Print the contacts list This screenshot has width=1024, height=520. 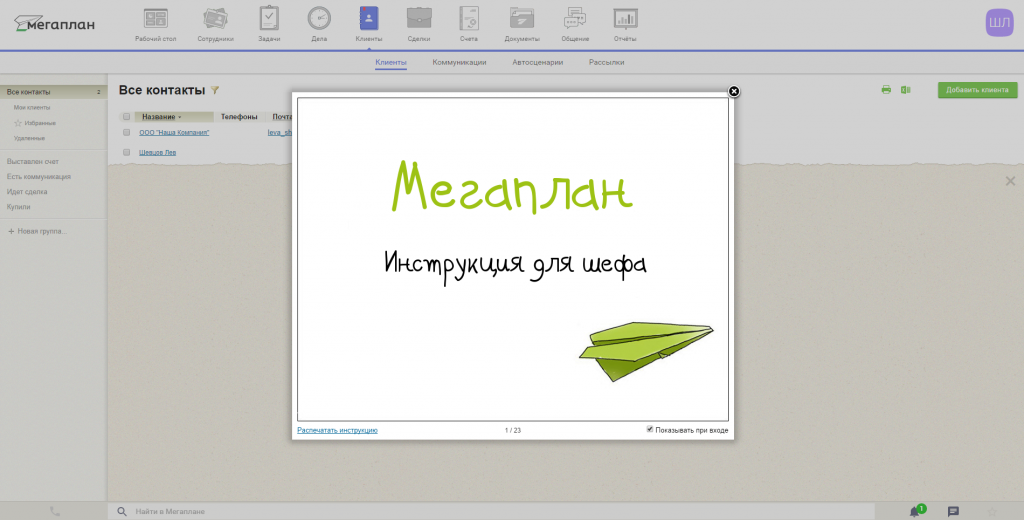pyautogui.click(x=886, y=89)
